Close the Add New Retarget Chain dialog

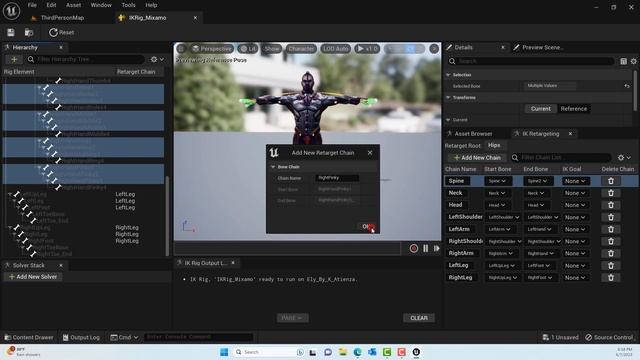click(370, 153)
